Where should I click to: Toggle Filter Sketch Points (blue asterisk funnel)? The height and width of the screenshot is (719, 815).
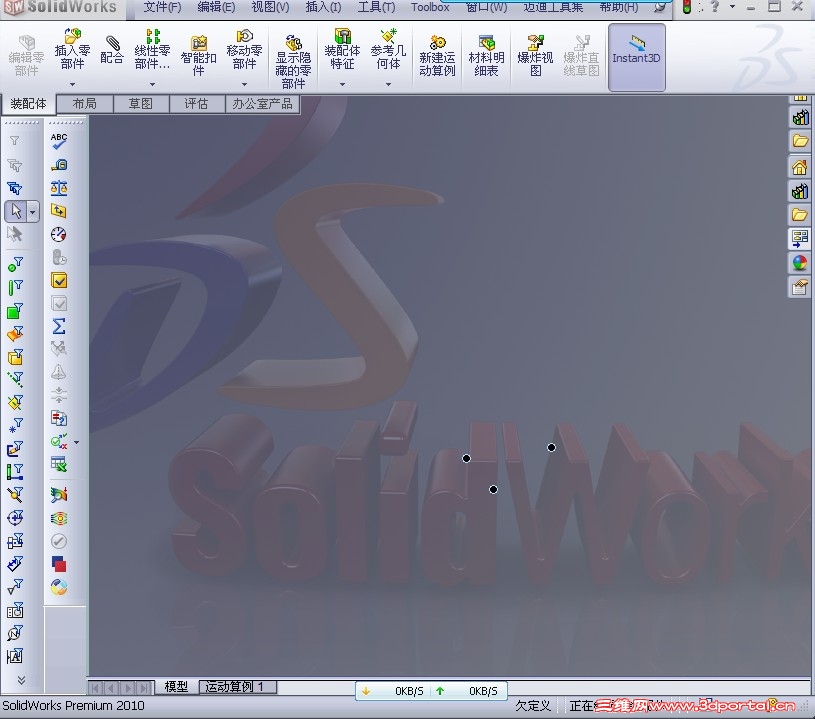(x=15, y=425)
